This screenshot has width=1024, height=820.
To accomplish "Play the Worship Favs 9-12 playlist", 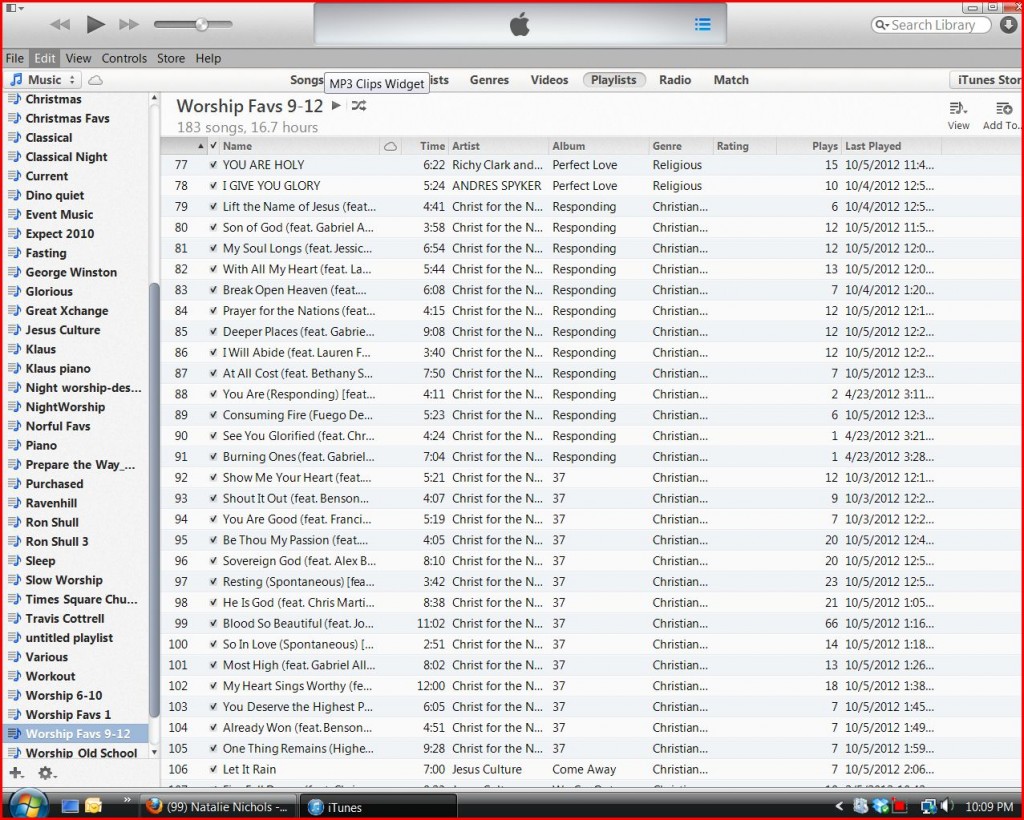I will click(x=336, y=106).
